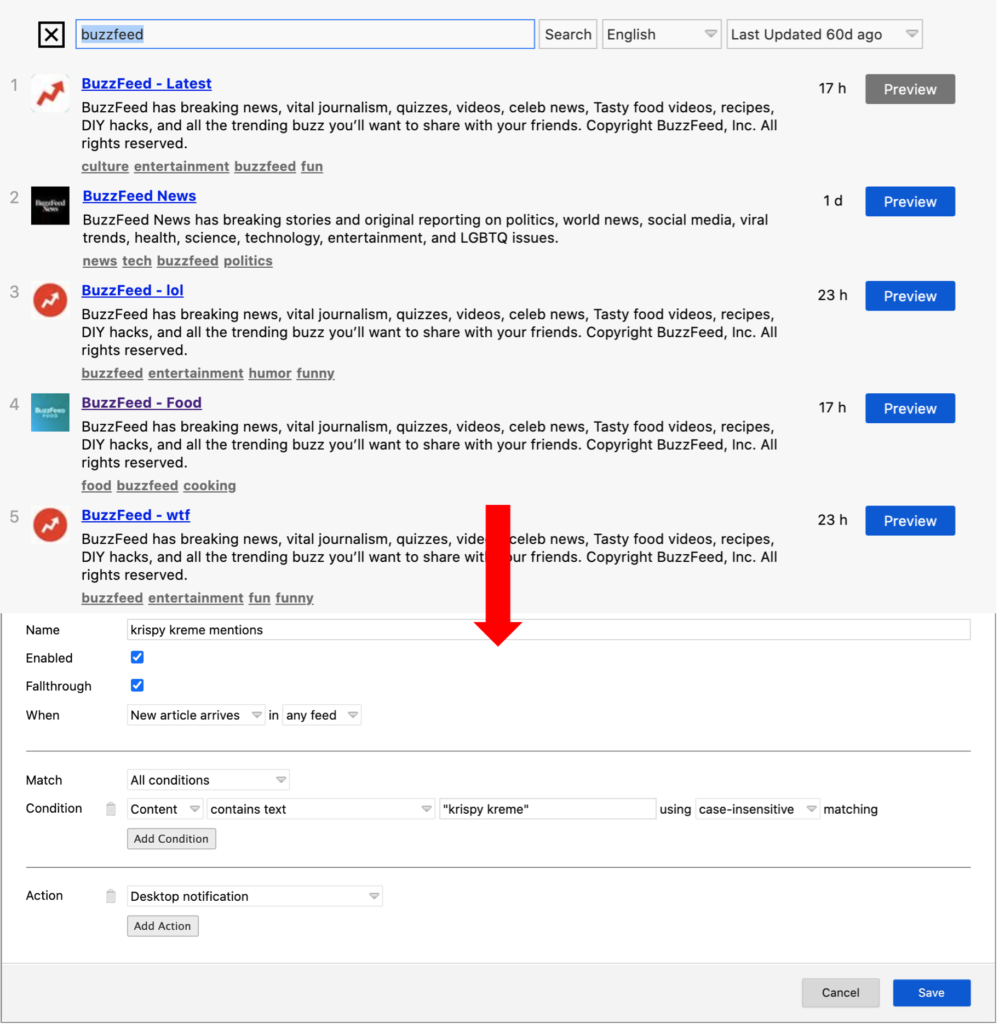The image size is (999, 1024).
Task: Open the English language dropdown
Action: pos(661,34)
